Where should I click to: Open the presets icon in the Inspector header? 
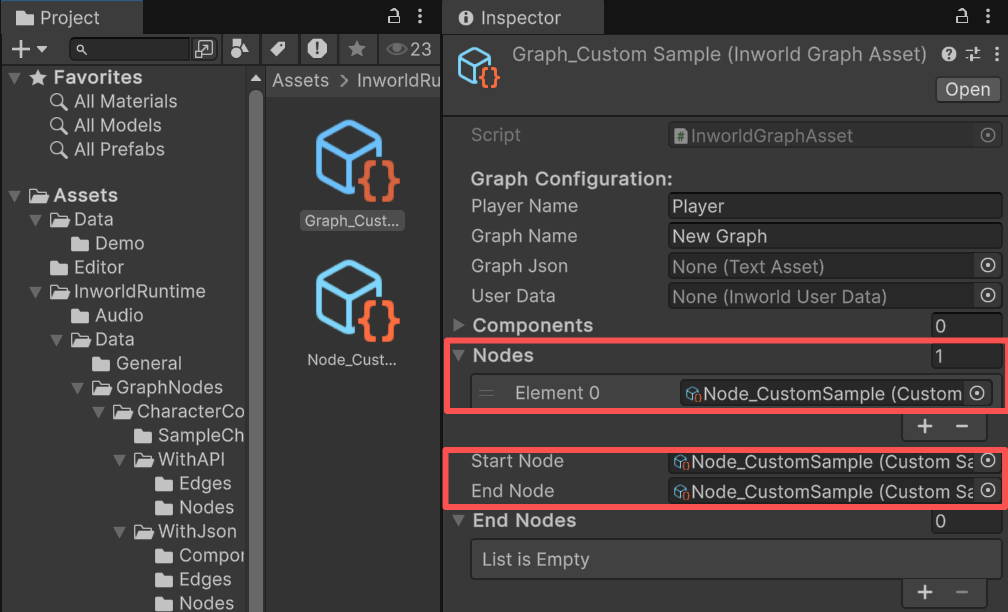coord(972,55)
